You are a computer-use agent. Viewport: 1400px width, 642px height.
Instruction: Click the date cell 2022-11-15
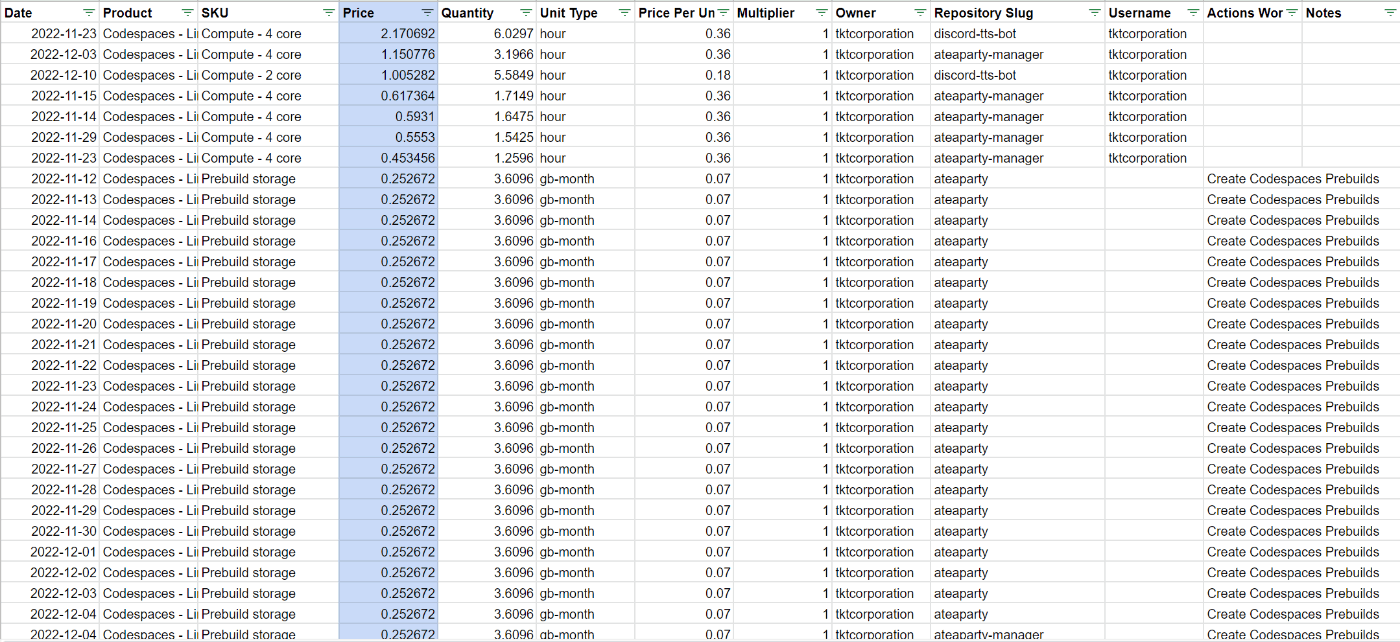pos(50,96)
